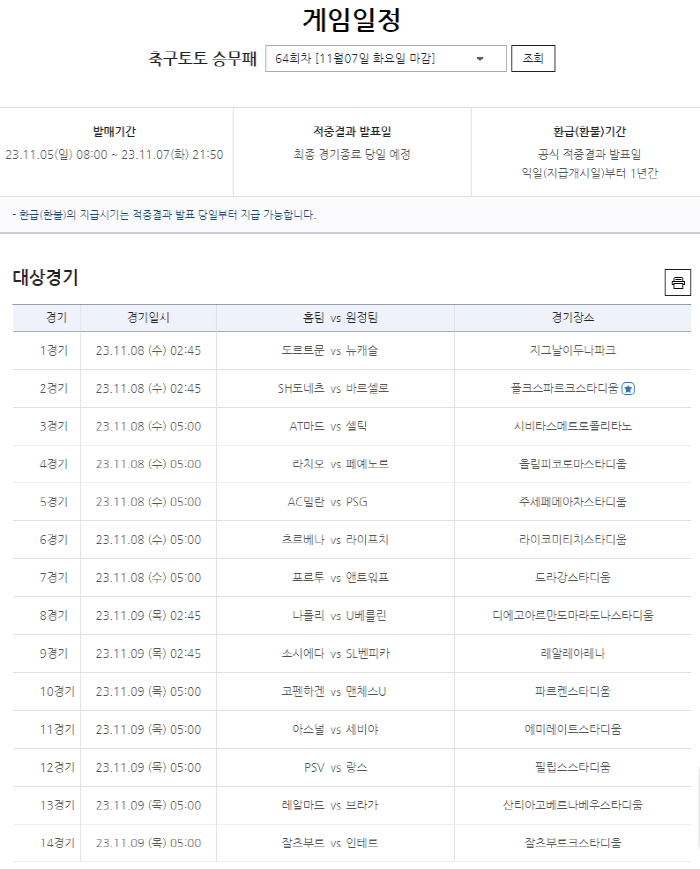Select the match 아스널 vs 세비야
The width and height of the screenshot is (700, 869).
(x=335, y=730)
